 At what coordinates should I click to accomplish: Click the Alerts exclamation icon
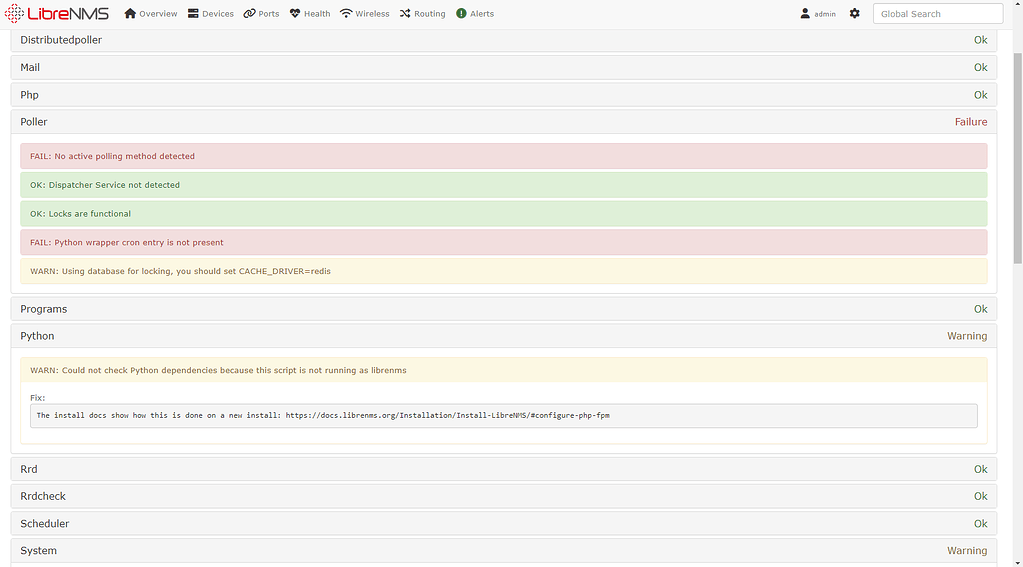click(461, 13)
